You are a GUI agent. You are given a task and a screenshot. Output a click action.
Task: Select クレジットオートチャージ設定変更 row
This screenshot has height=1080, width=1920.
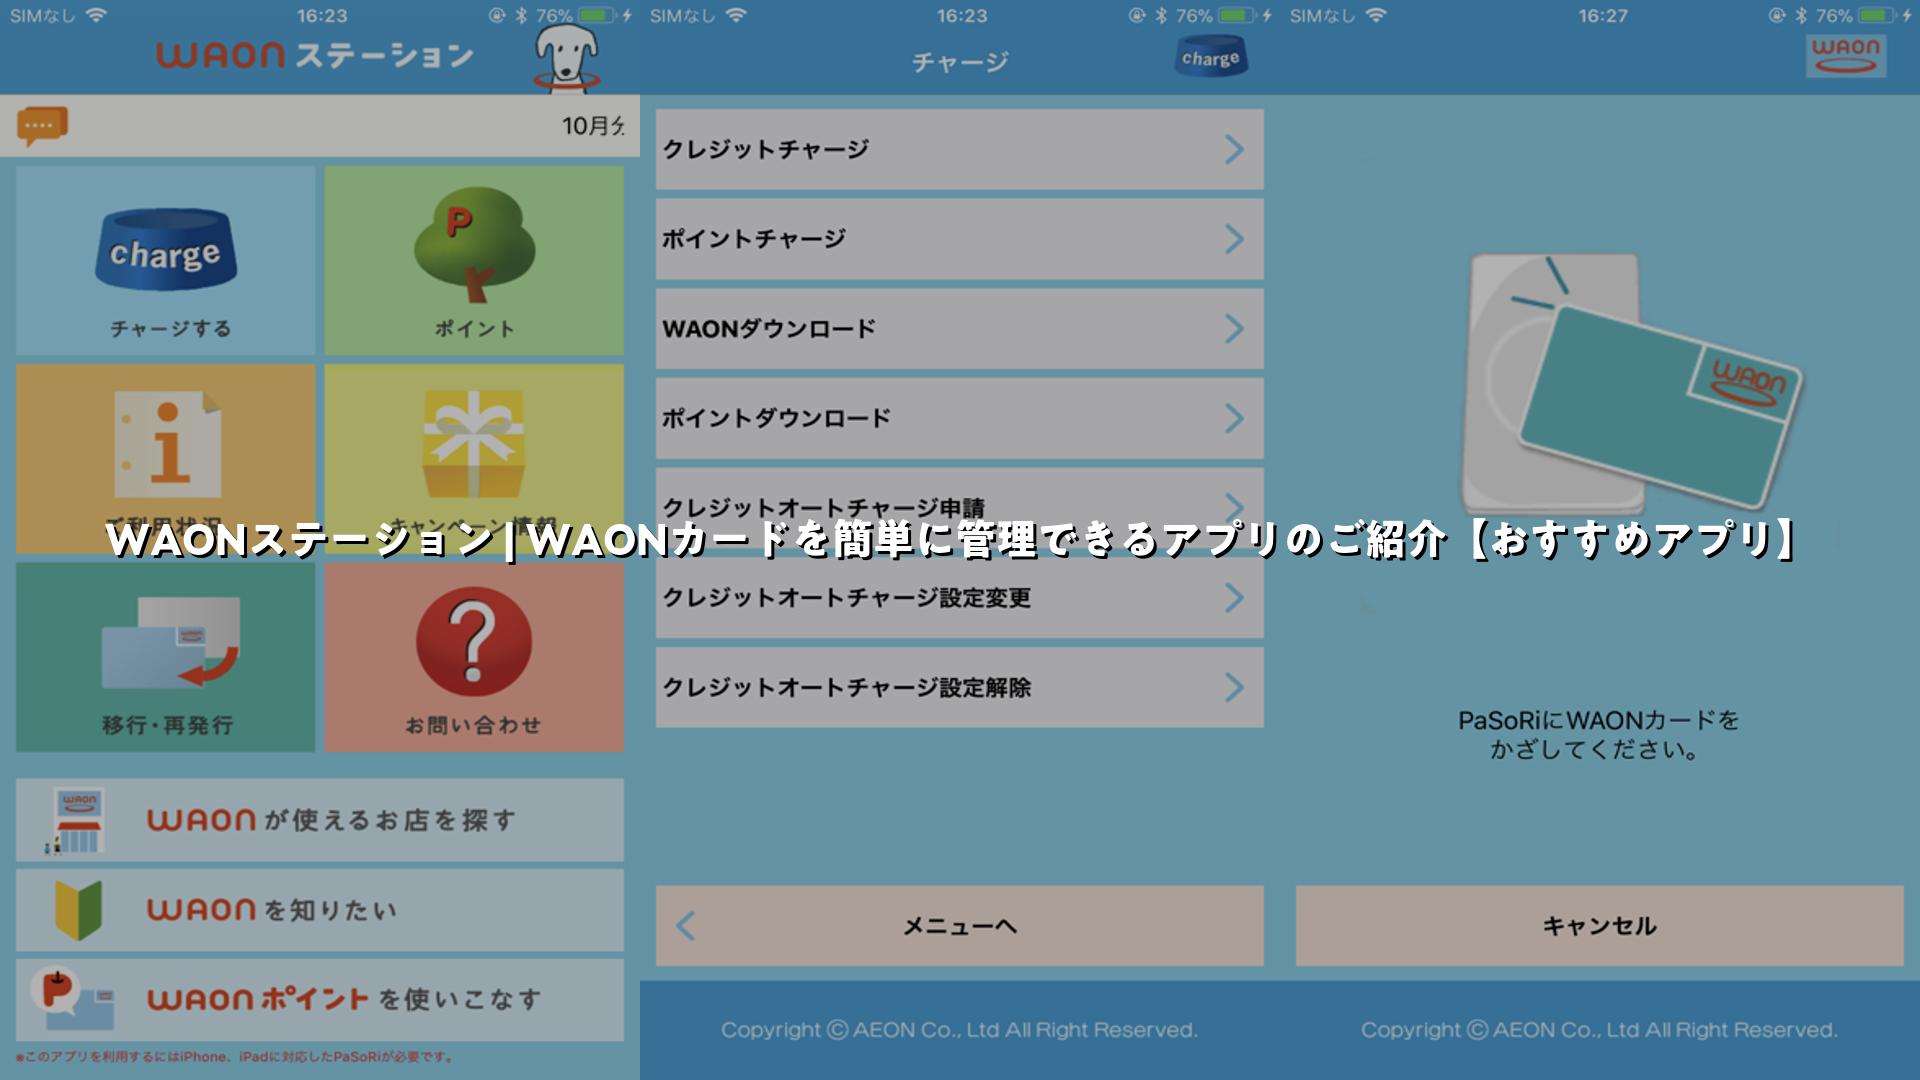(x=960, y=598)
